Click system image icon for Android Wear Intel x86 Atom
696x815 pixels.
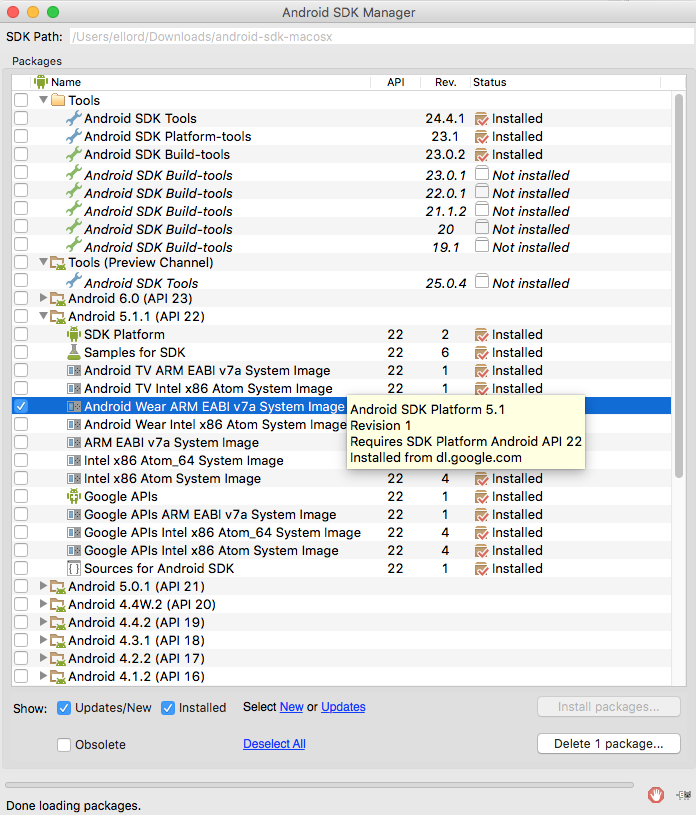74,425
